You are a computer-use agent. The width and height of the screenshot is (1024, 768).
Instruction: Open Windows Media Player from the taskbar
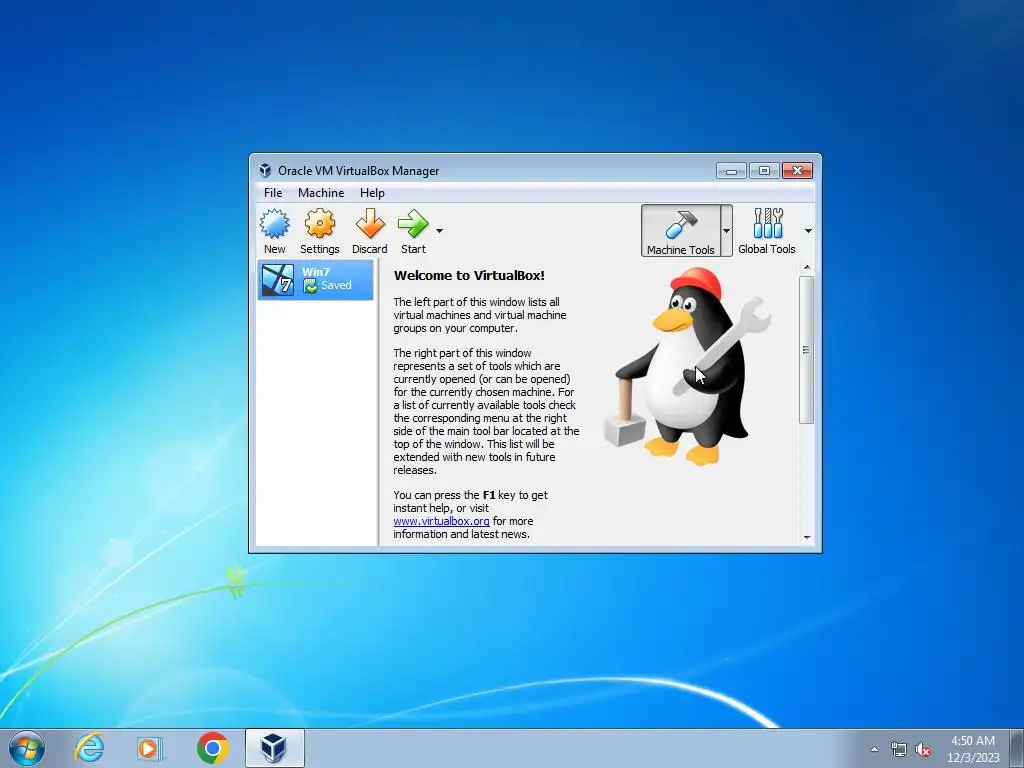150,748
